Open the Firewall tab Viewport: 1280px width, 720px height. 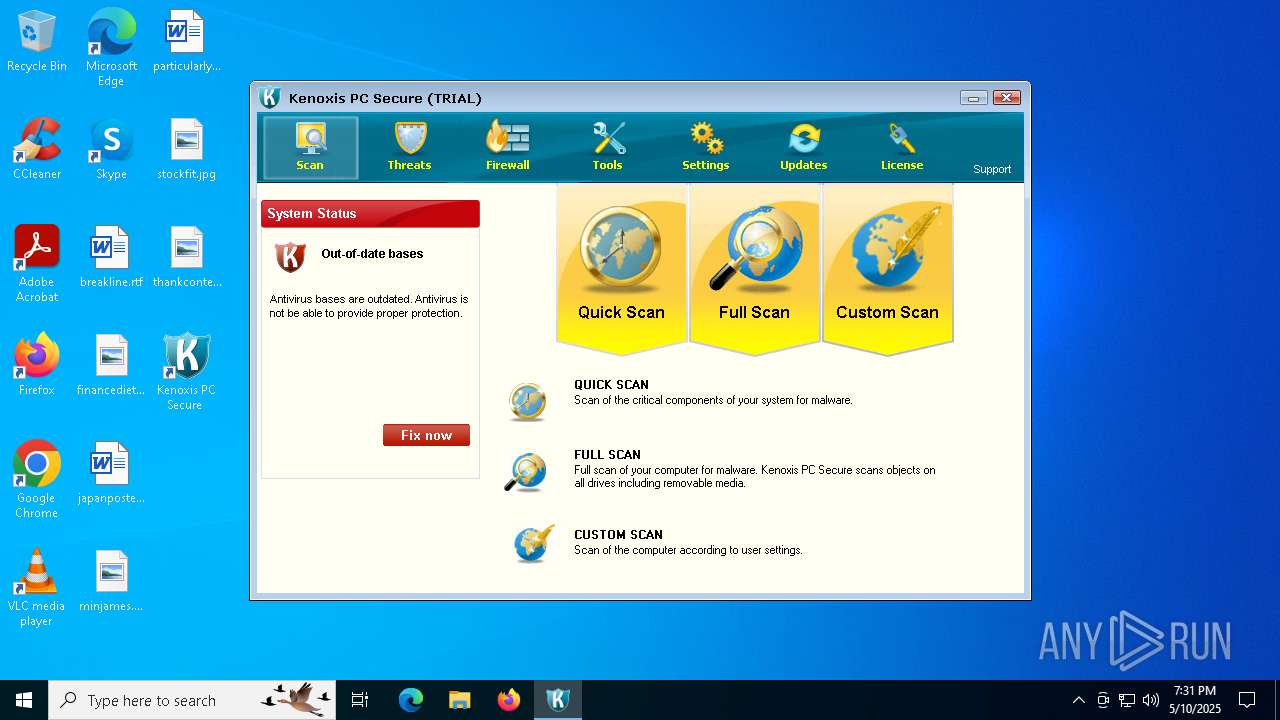pos(508,147)
